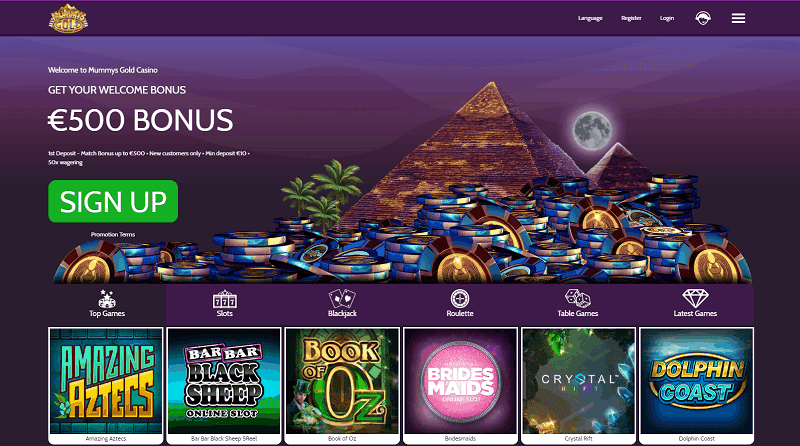Select the Blackjack cards icon
The height and width of the screenshot is (446, 800).
point(342,299)
